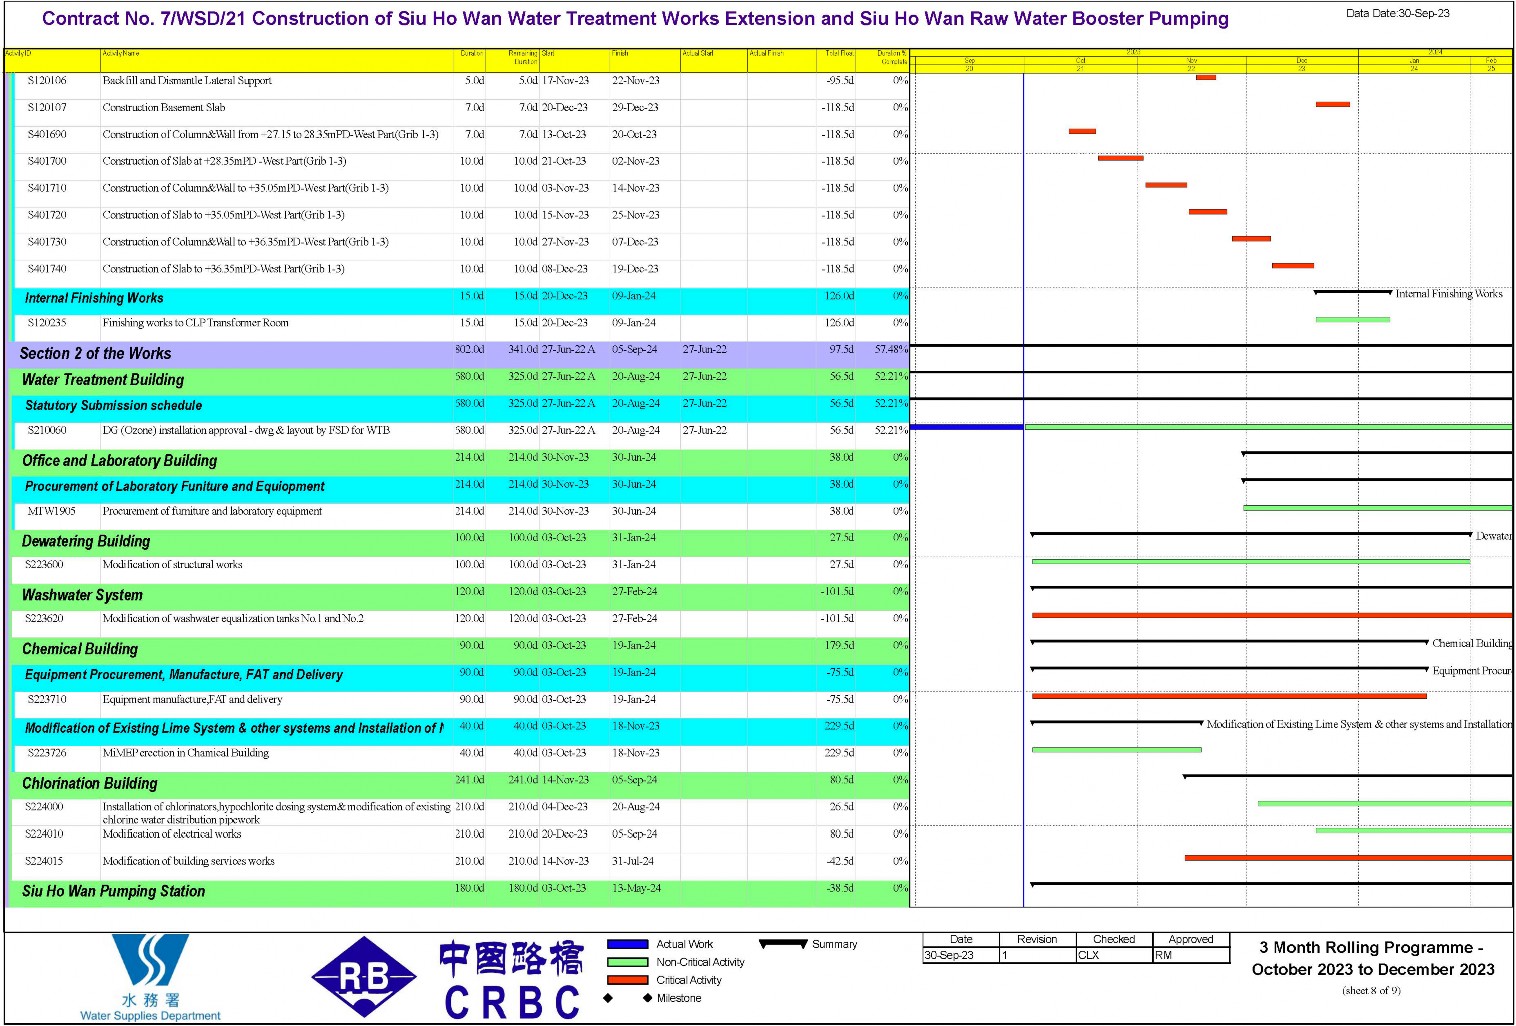Click the 'CLX' Checked cell
This screenshot has height=1026, width=1516.
pos(1114,956)
